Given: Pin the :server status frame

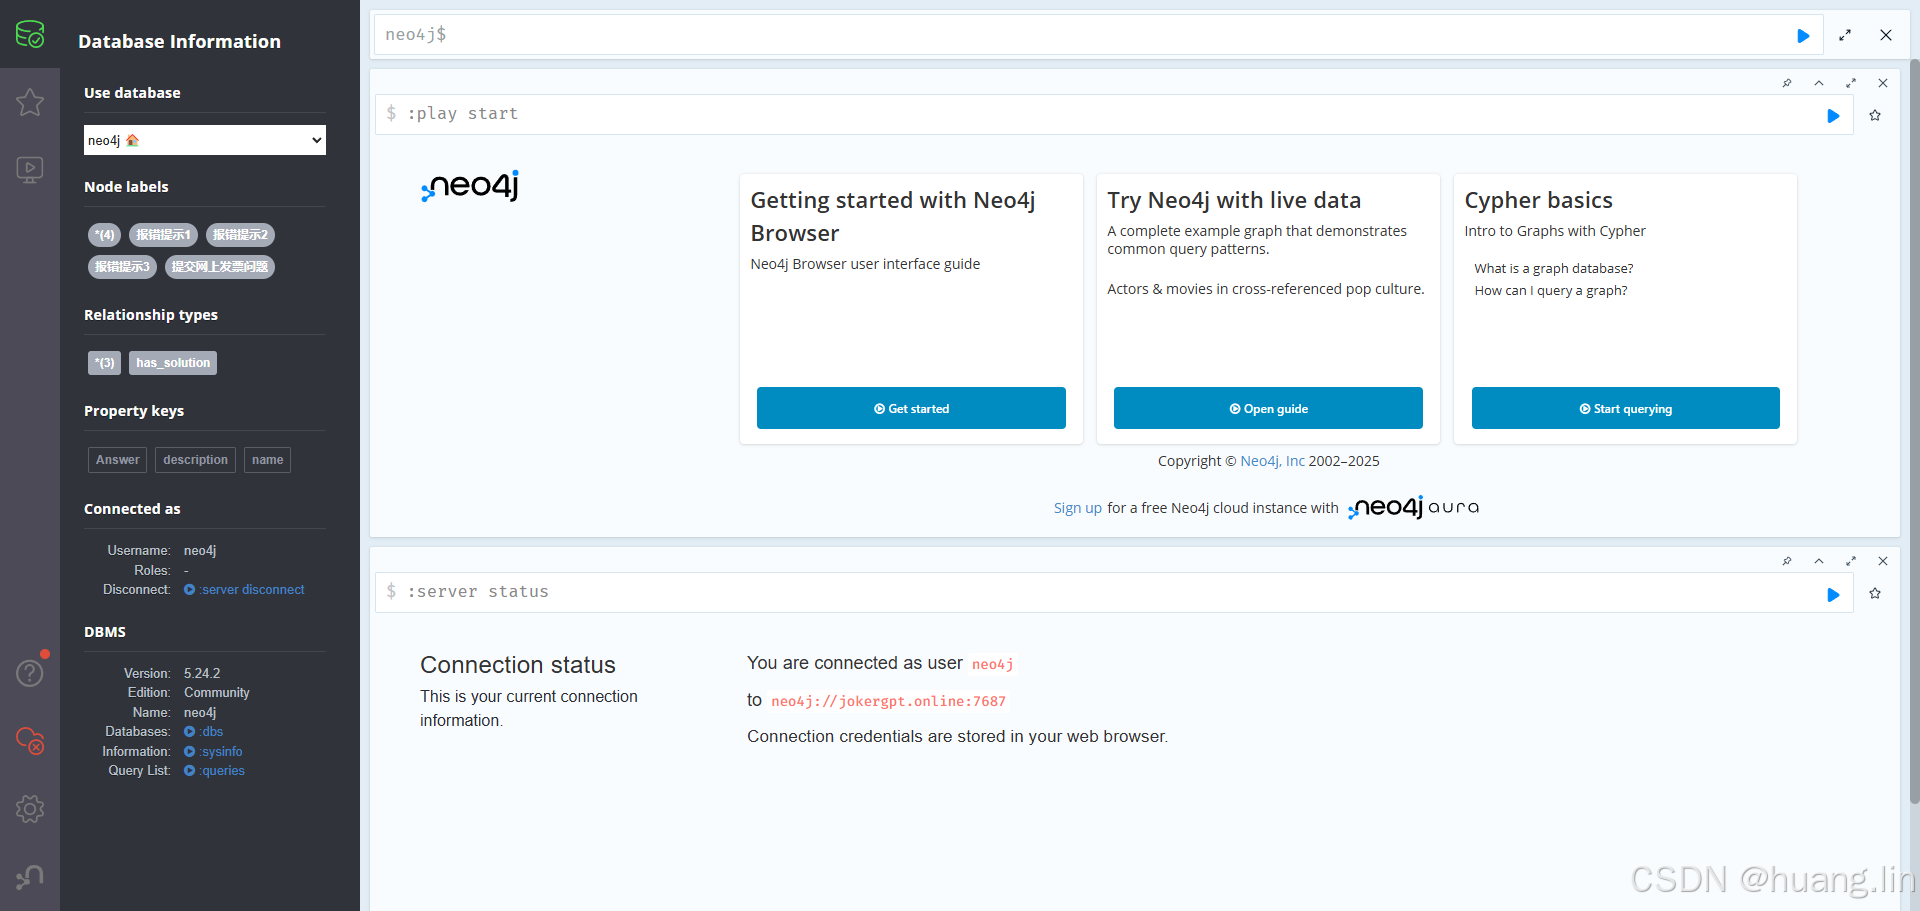Looking at the screenshot, I should coord(1787,561).
